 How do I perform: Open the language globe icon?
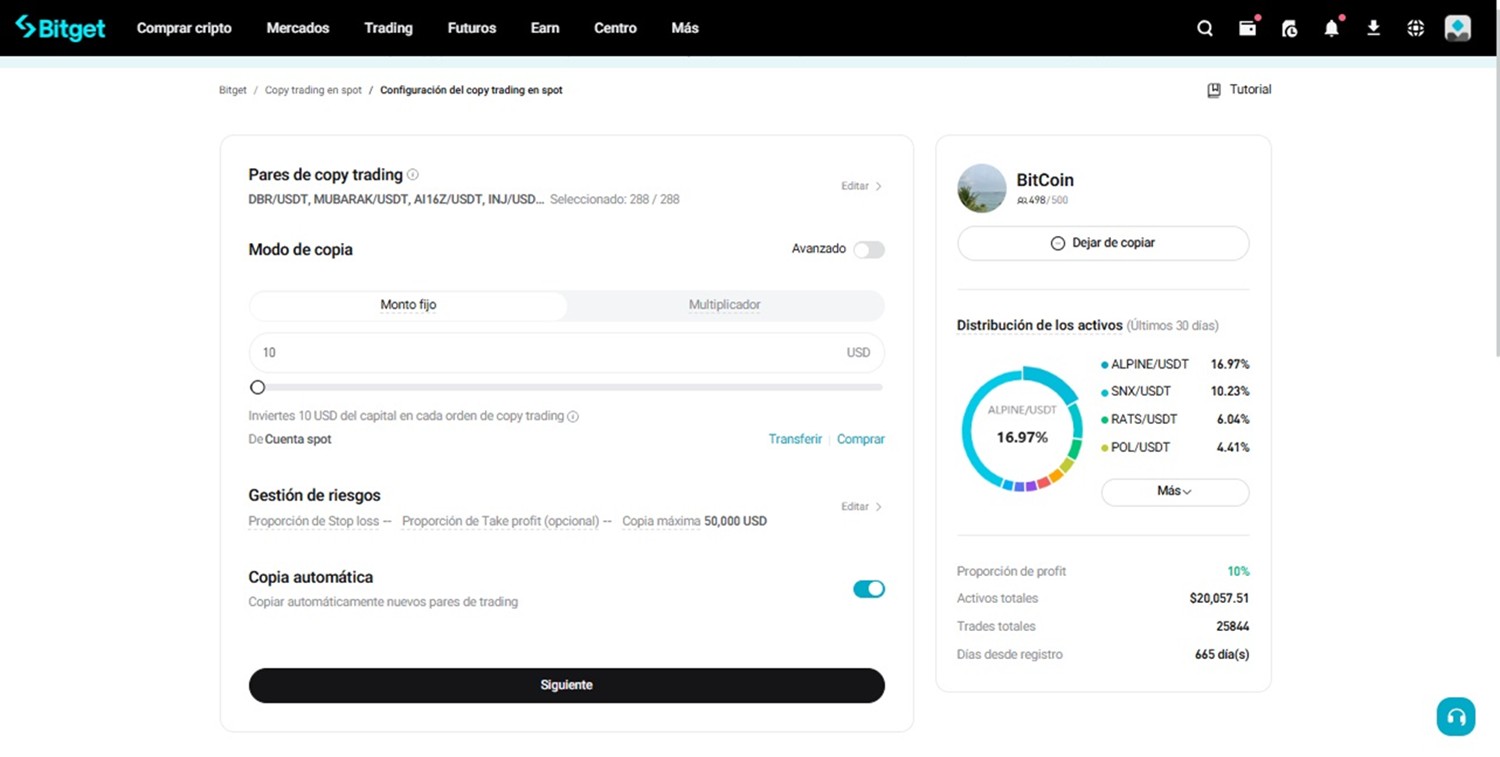pos(1415,28)
